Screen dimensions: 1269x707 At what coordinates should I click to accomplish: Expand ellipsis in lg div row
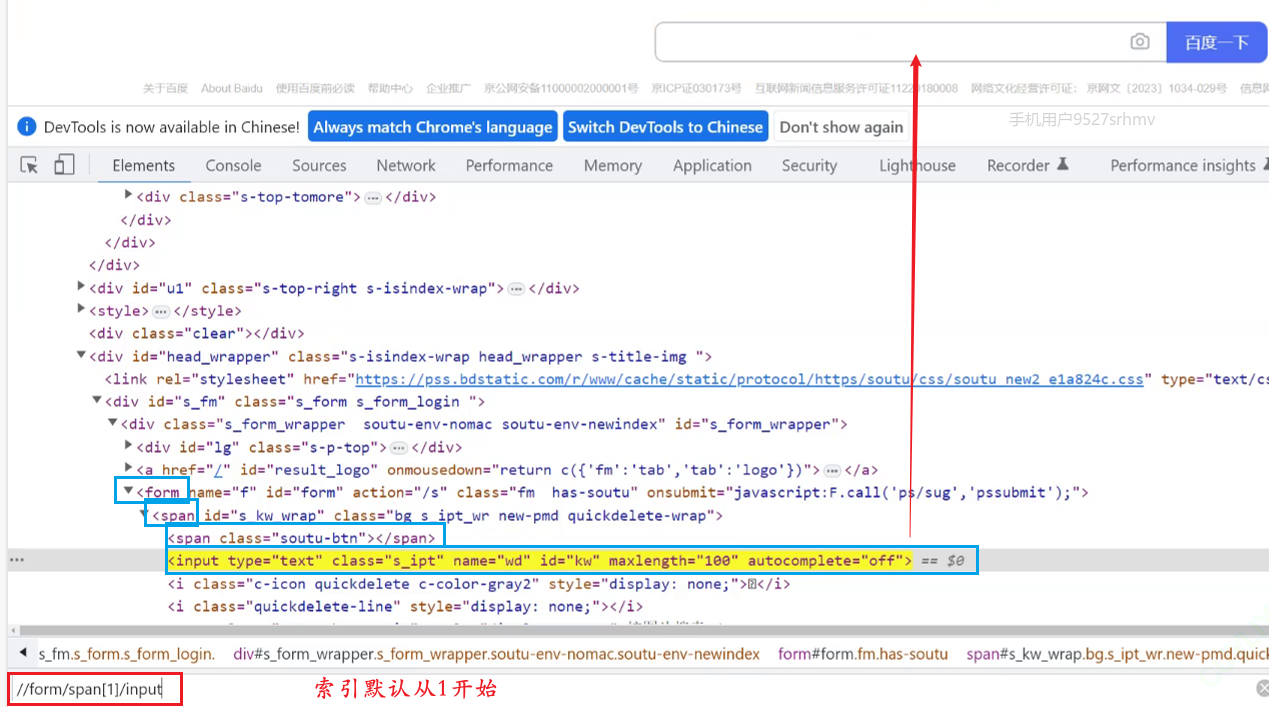click(x=398, y=448)
